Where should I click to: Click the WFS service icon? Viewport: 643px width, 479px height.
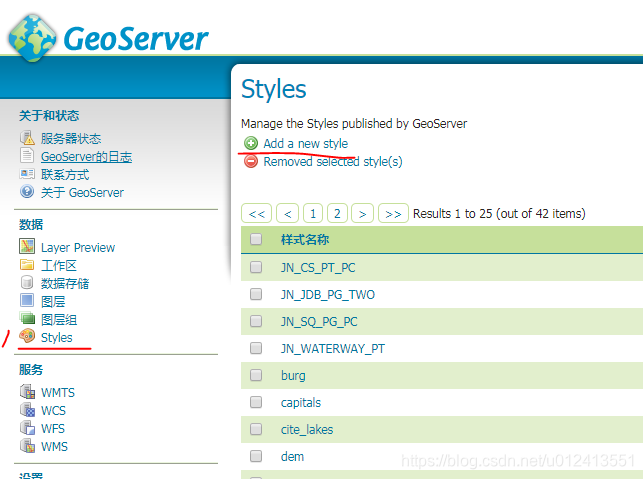(27, 427)
